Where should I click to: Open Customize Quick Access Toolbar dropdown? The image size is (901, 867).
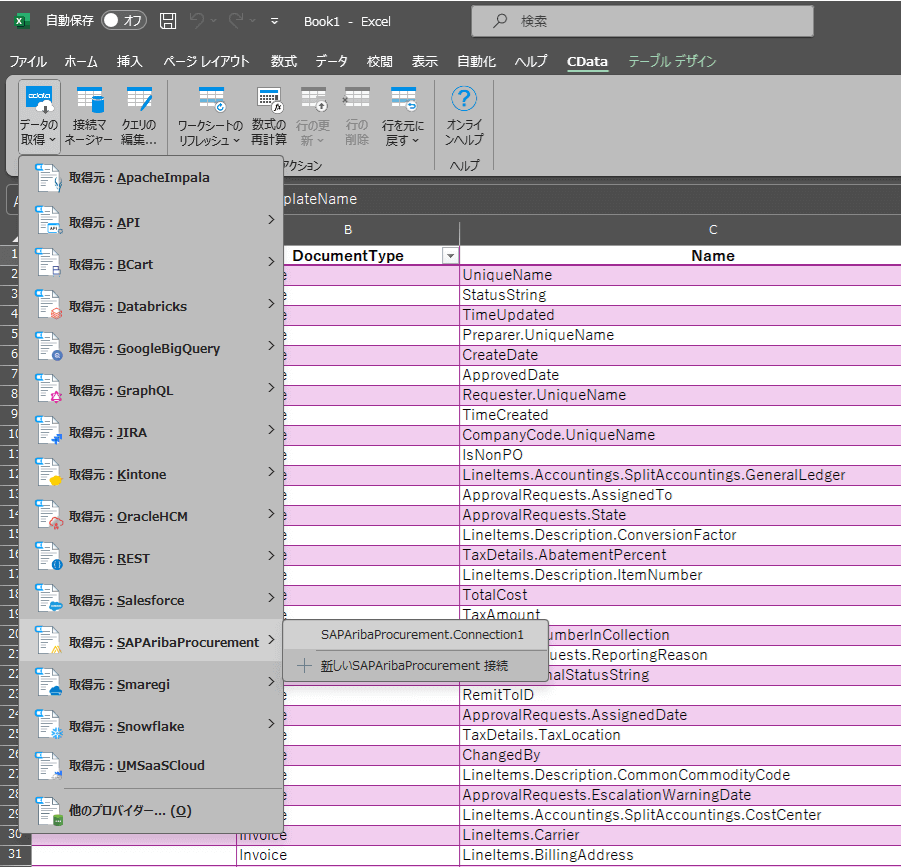pos(275,21)
